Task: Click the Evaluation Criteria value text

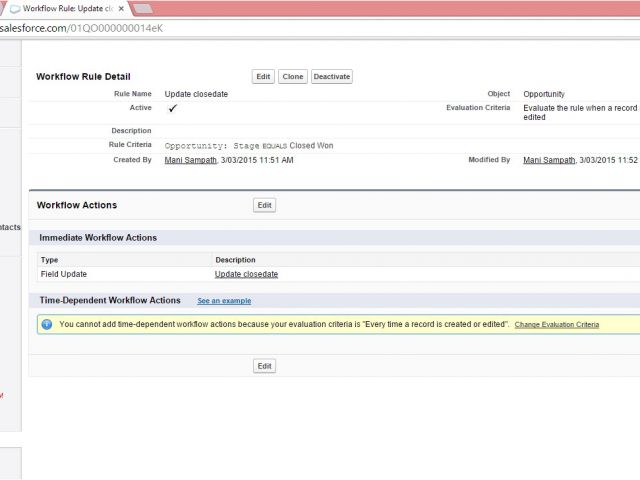Action: click(x=581, y=113)
